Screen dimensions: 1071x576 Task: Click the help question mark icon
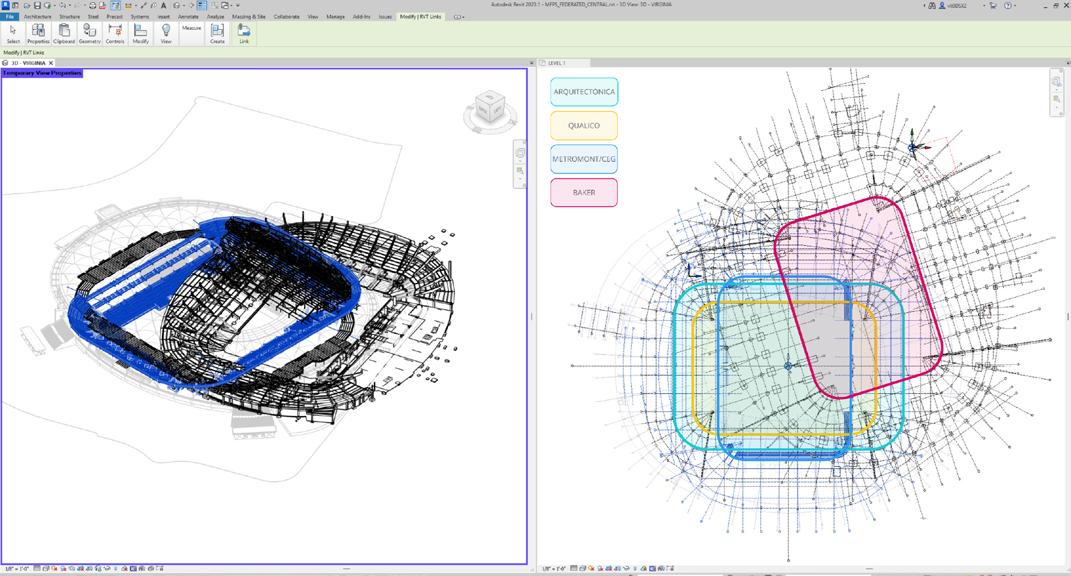[1008, 5]
